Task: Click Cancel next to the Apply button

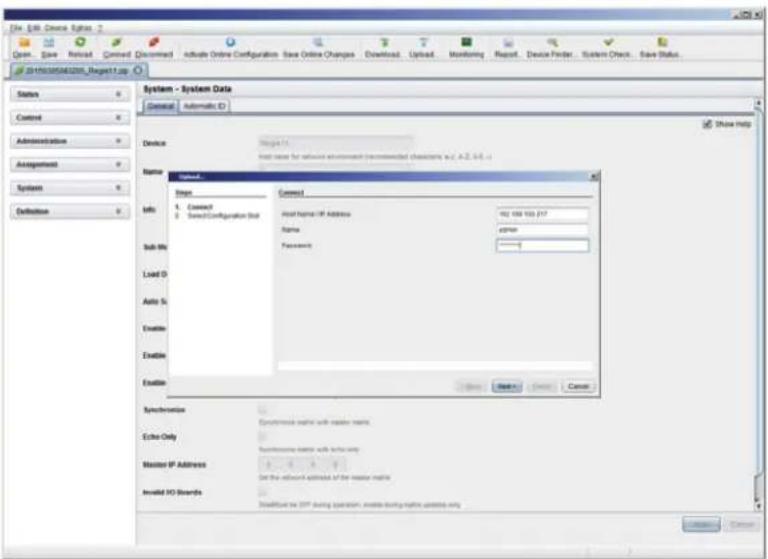Action: tap(742, 524)
